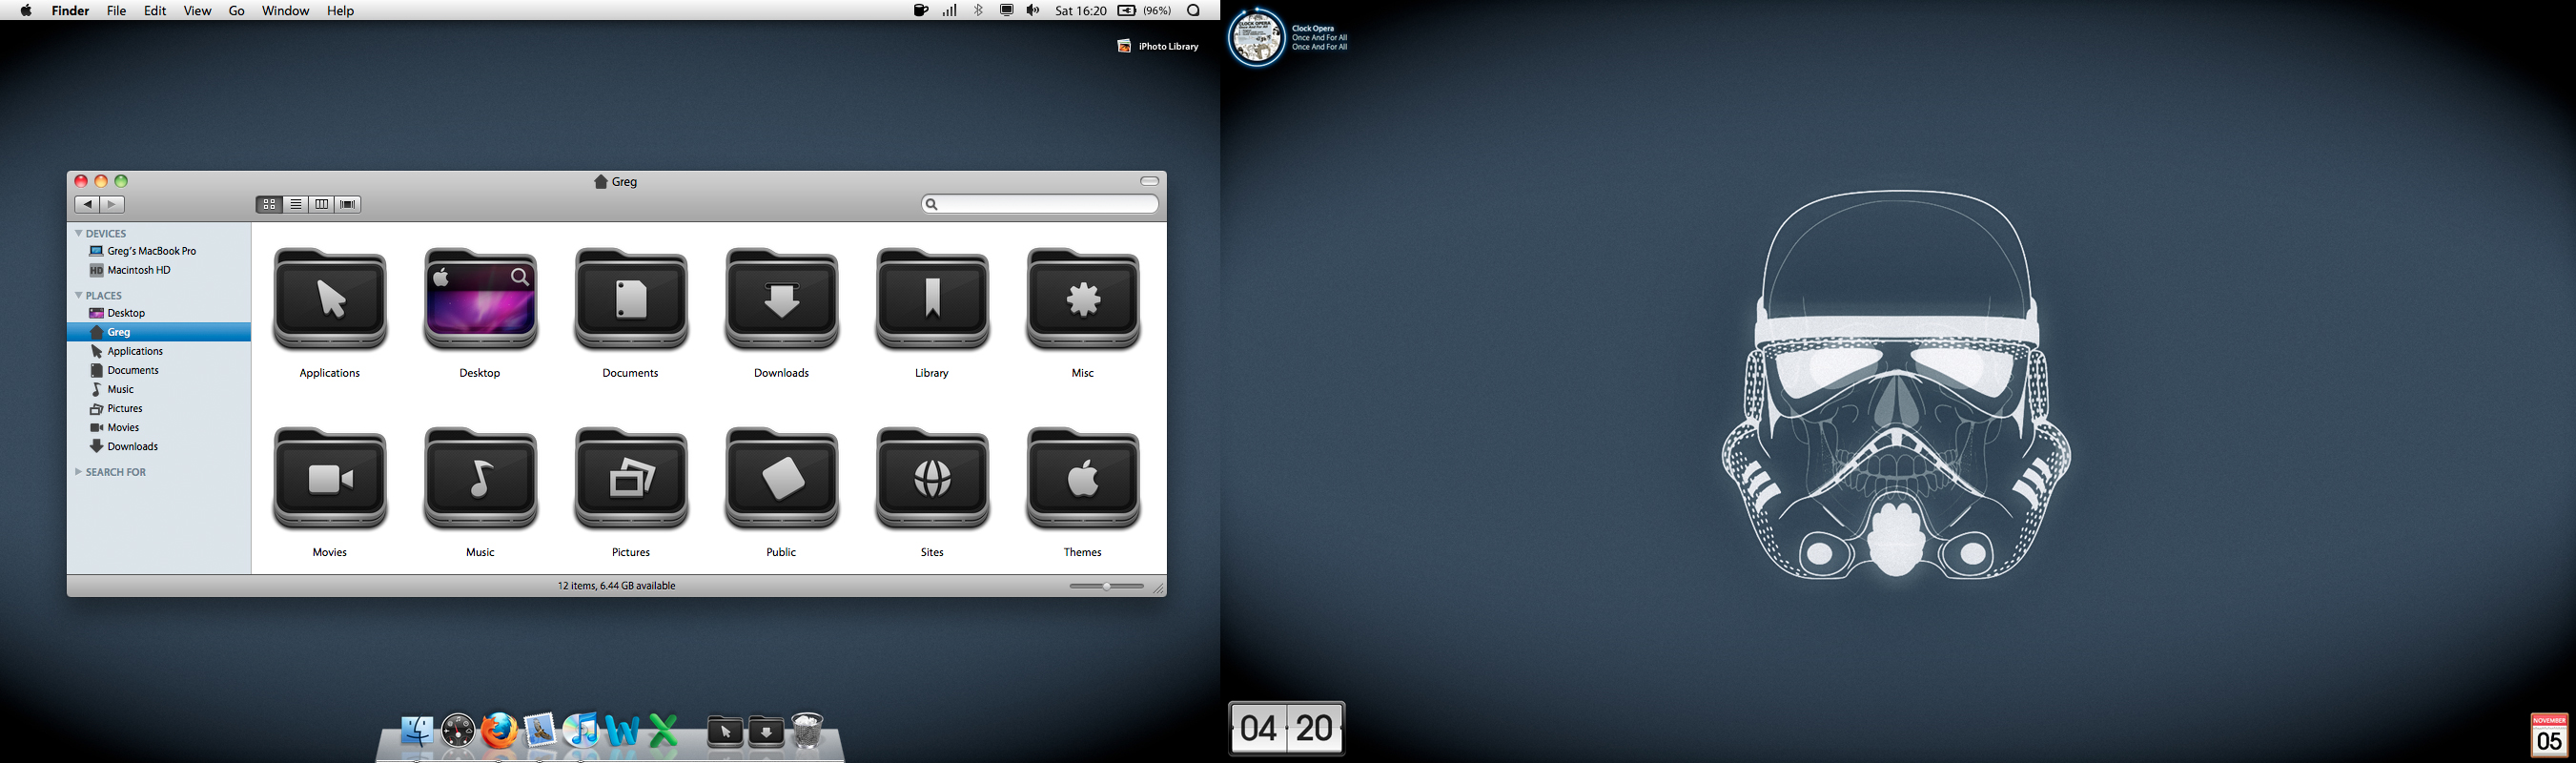Screen dimensions: 2576x763
Task: Switch Finder to Cover Flow view
Action: point(348,204)
